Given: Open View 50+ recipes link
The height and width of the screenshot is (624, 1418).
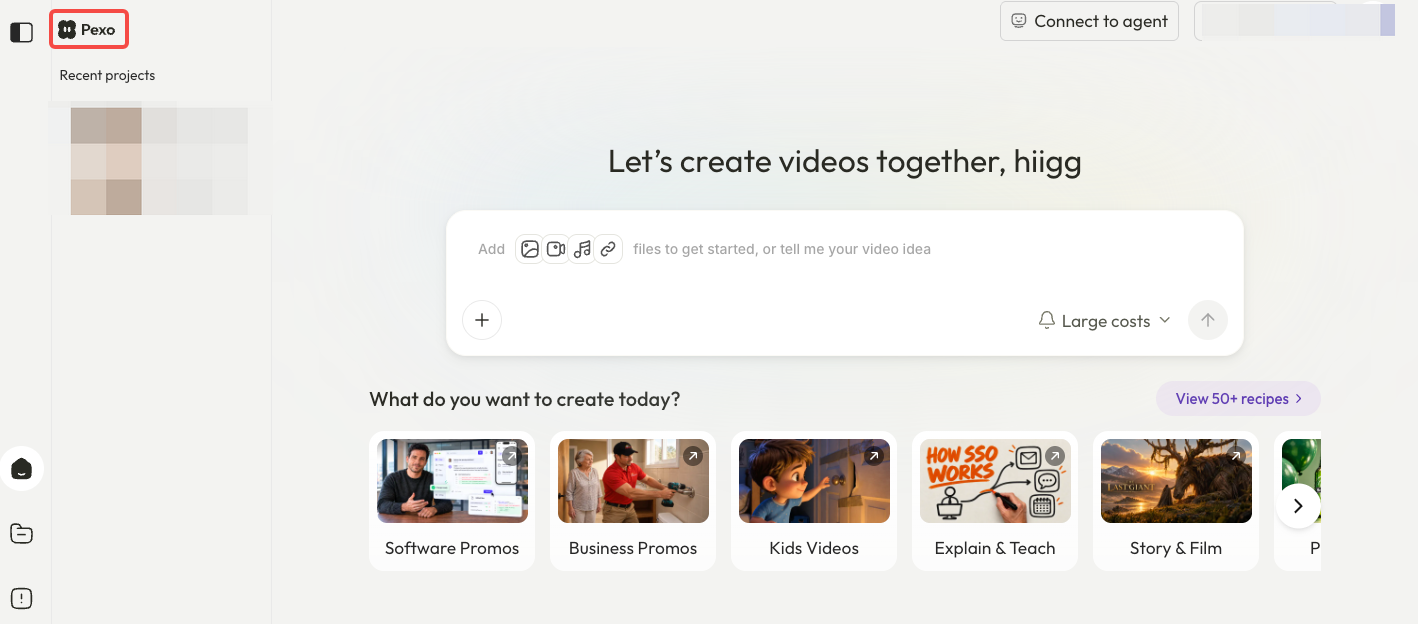Looking at the screenshot, I should point(1238,398).
